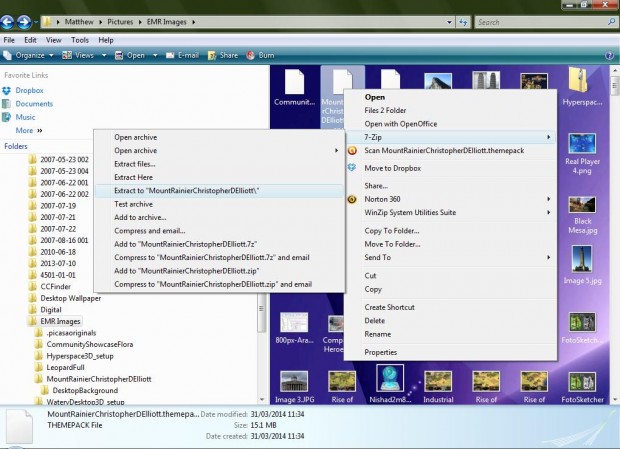
Task: Choose Test archive option
Action: (219, 204)
